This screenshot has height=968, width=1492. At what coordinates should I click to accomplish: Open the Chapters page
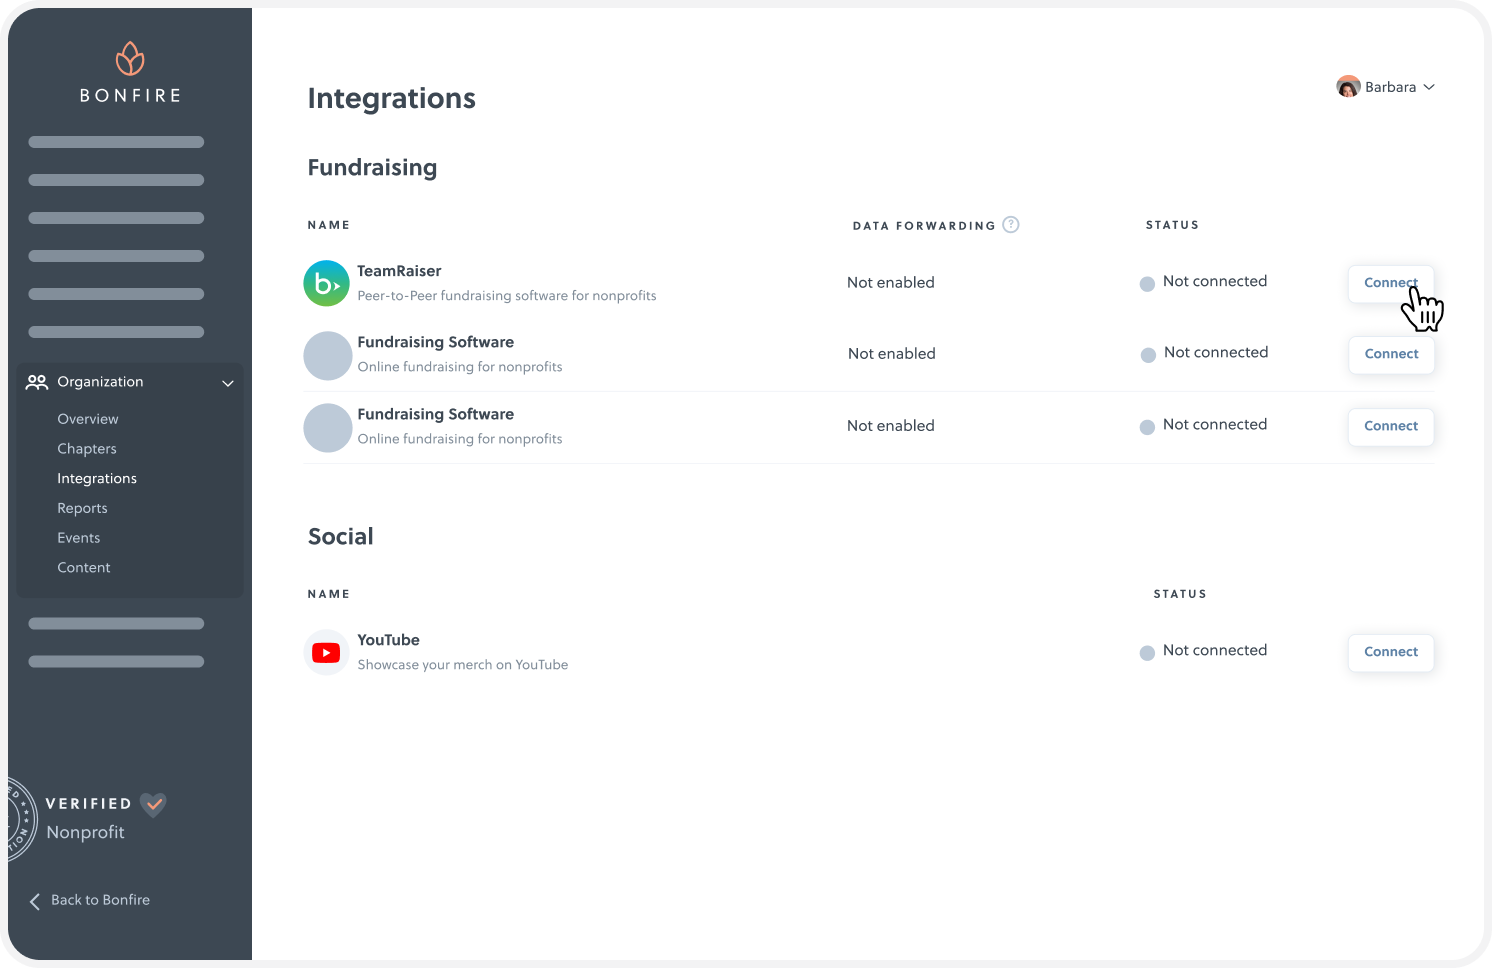(x=86, y=448)
